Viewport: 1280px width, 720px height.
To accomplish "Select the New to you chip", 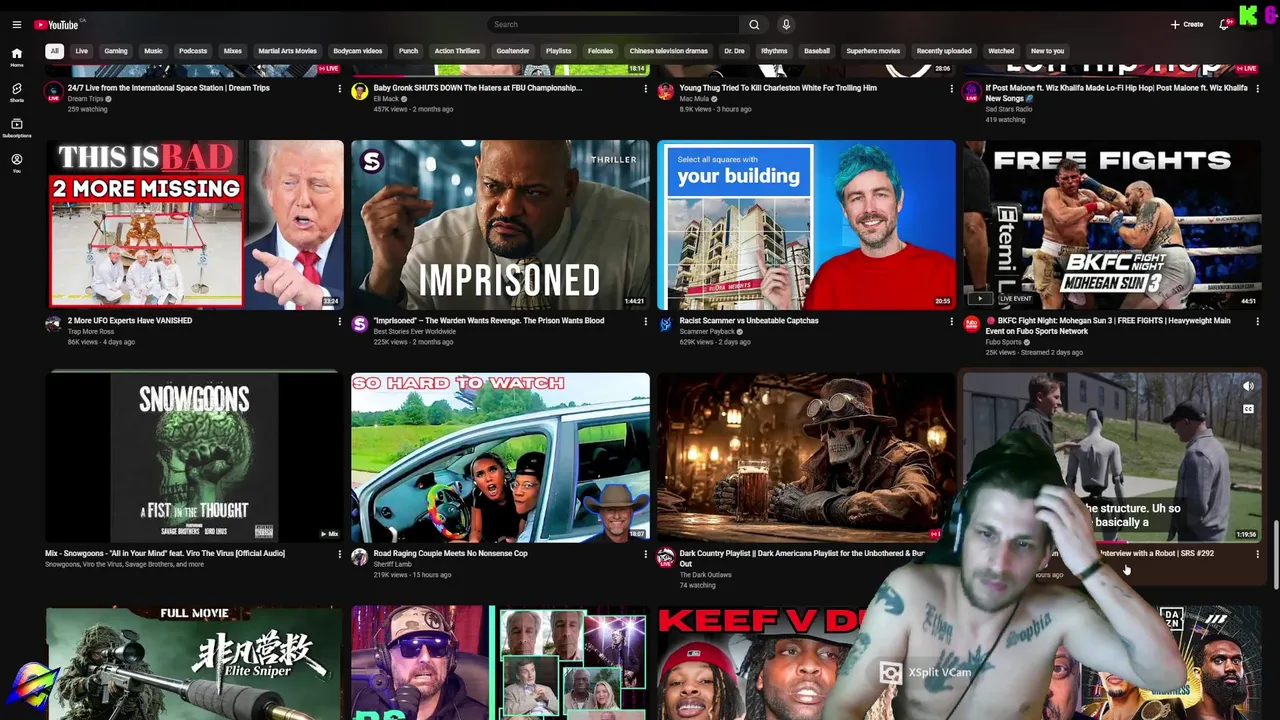I will [1047, 51].
